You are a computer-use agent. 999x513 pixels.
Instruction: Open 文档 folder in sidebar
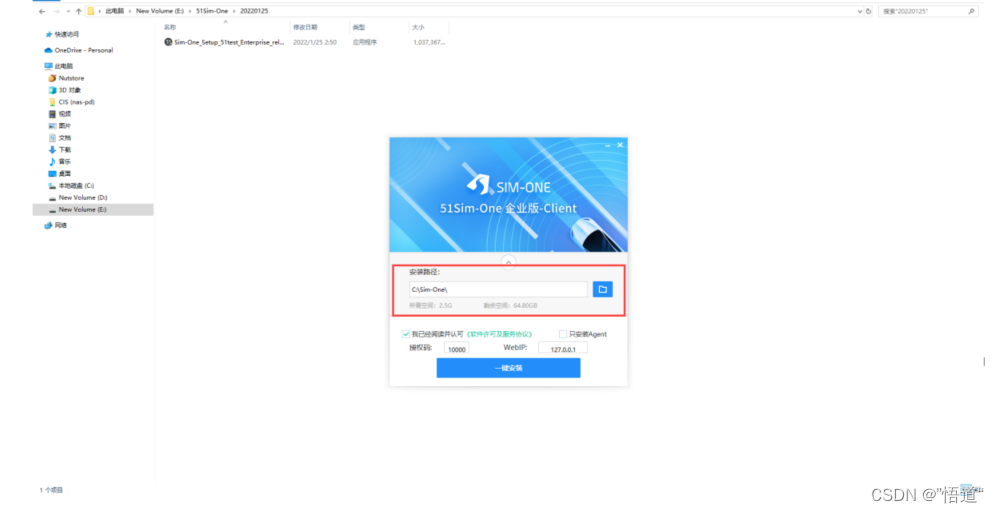click(x=64, y=138)
